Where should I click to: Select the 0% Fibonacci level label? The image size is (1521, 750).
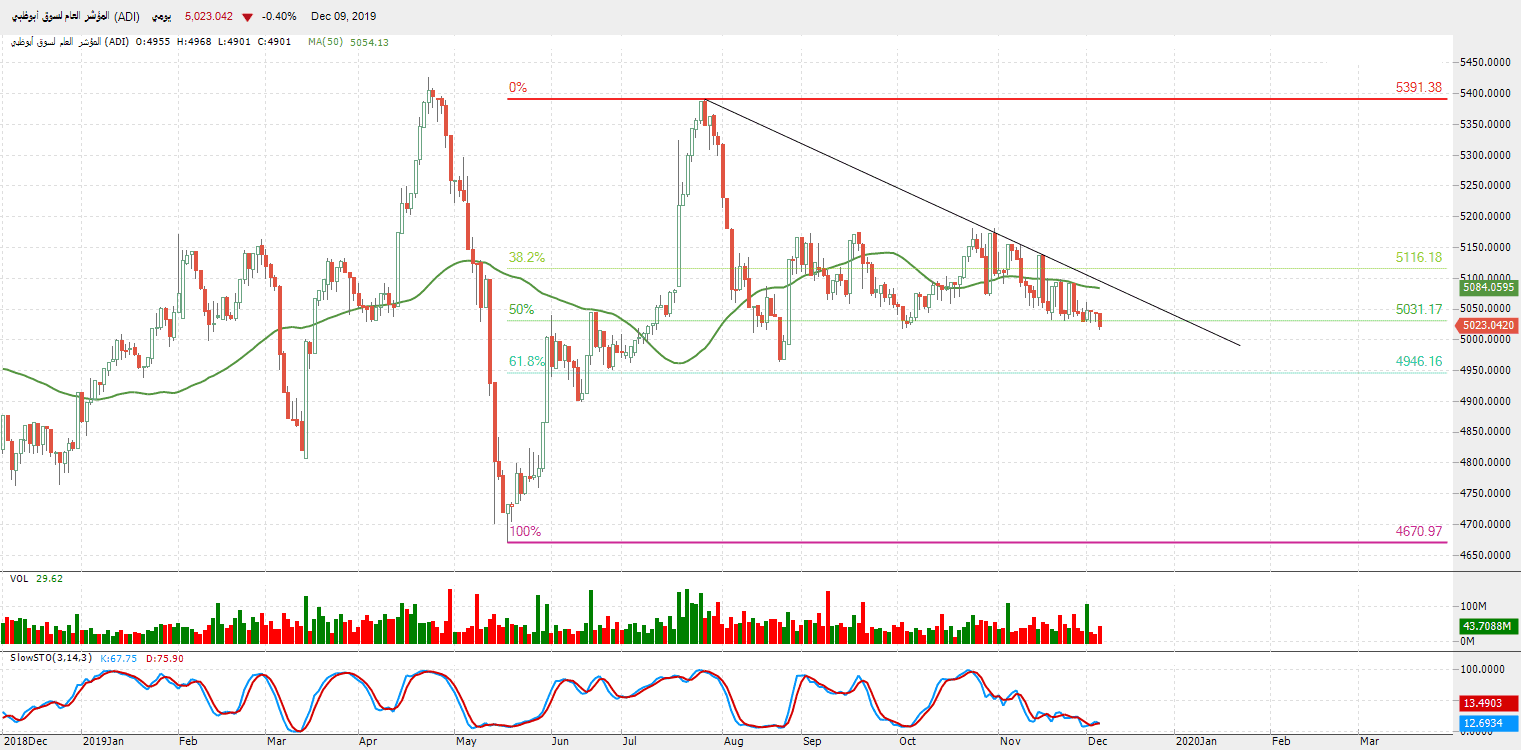518,88
